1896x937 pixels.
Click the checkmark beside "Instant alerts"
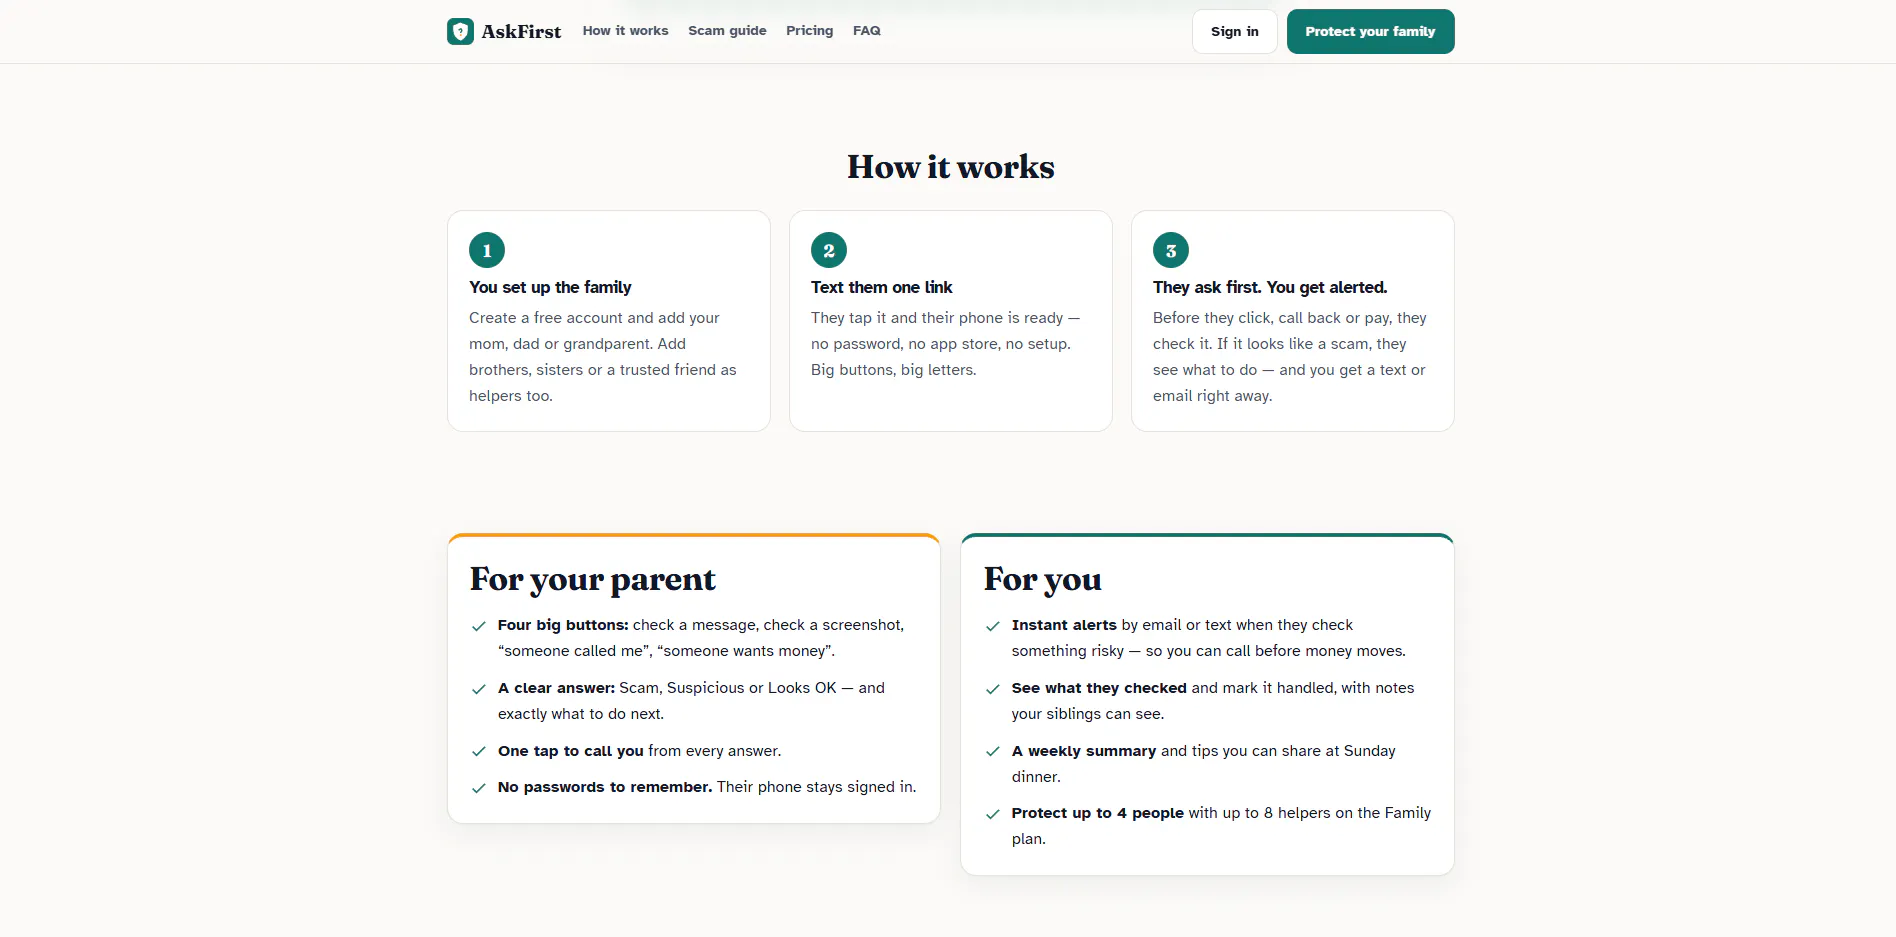tap(993, 627)
